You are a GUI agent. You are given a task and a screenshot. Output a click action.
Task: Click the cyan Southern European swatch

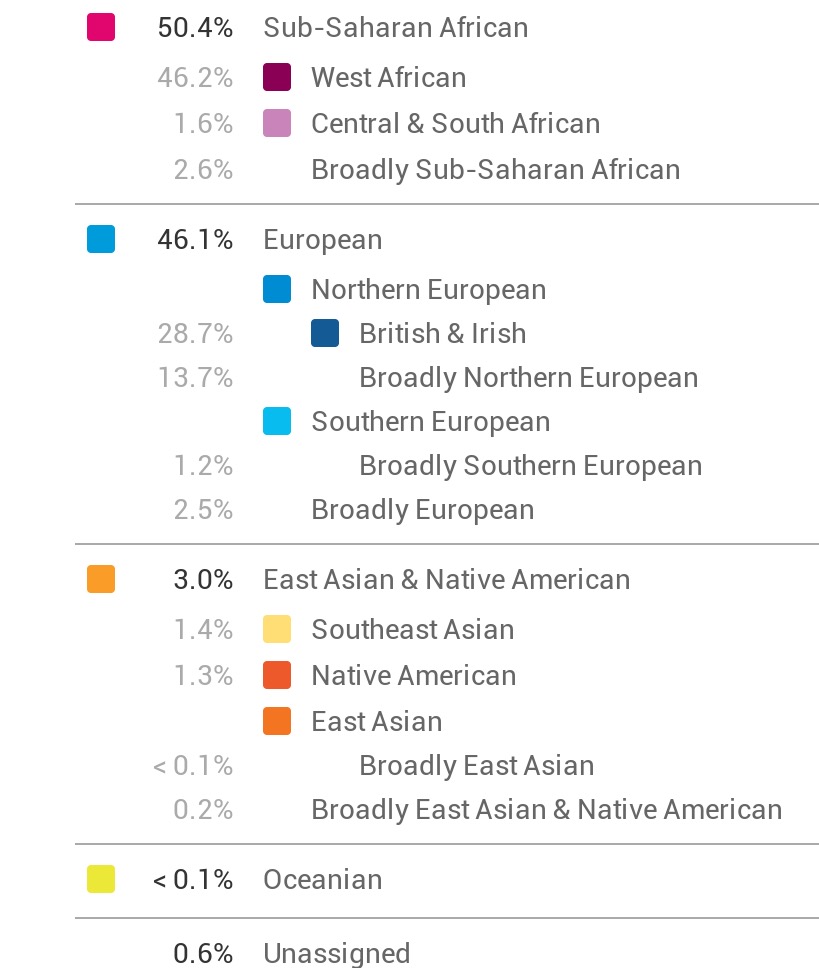coord(277,421)
